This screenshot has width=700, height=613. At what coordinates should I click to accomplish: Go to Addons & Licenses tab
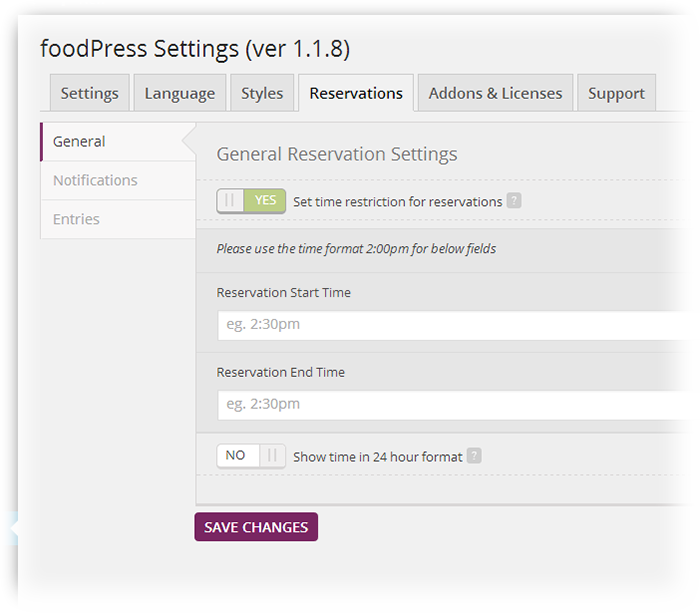(495, 93)
